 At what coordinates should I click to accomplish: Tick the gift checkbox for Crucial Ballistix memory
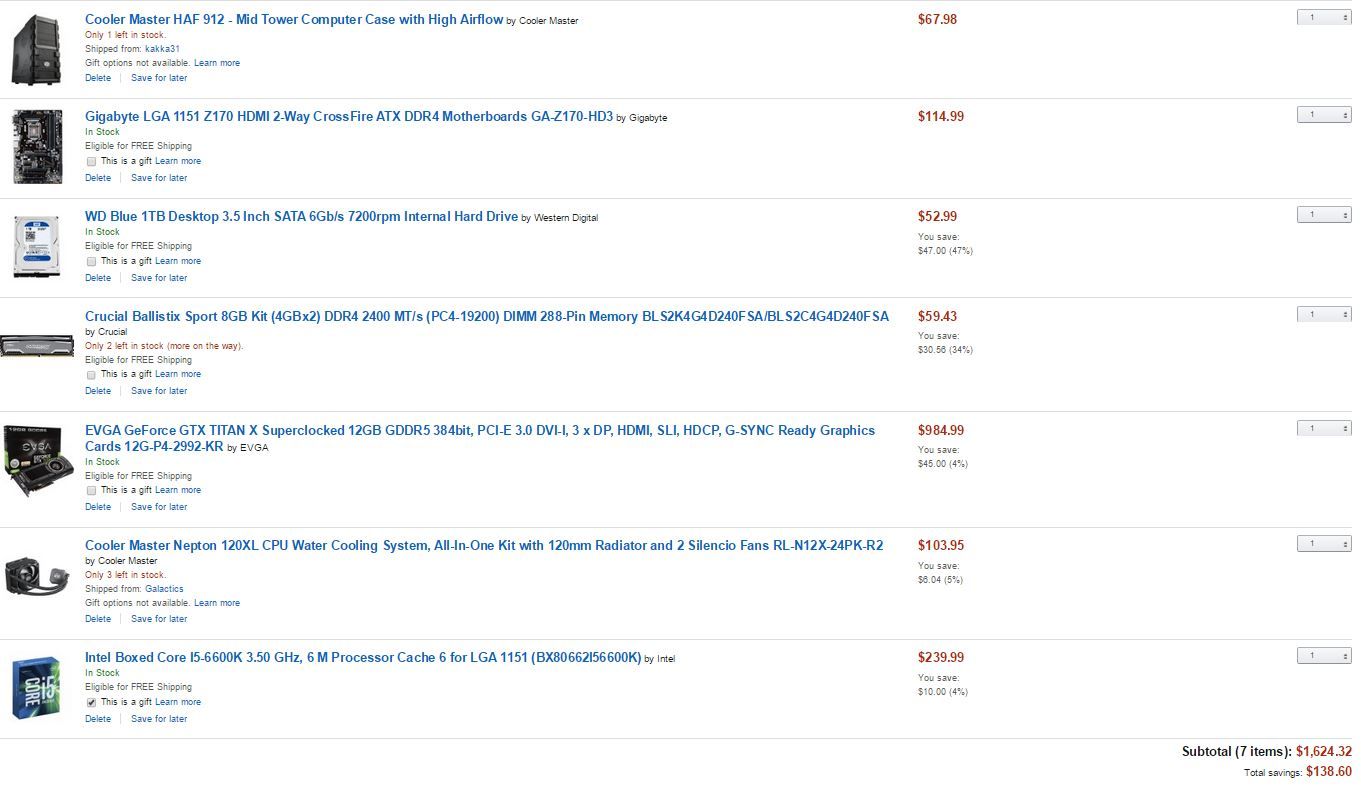pos(91,374)
